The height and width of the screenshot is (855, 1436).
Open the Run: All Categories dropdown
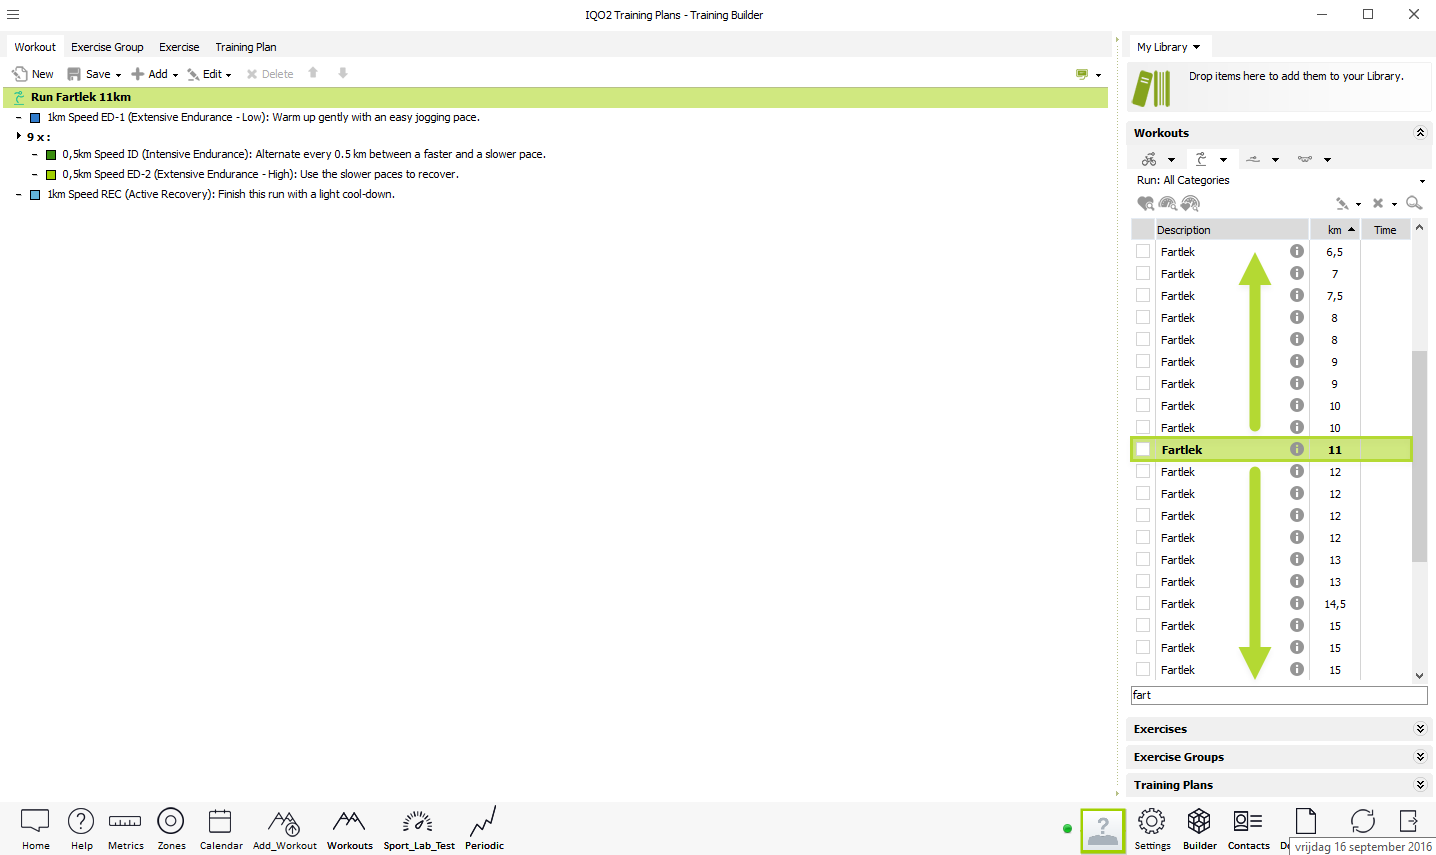1280,180
